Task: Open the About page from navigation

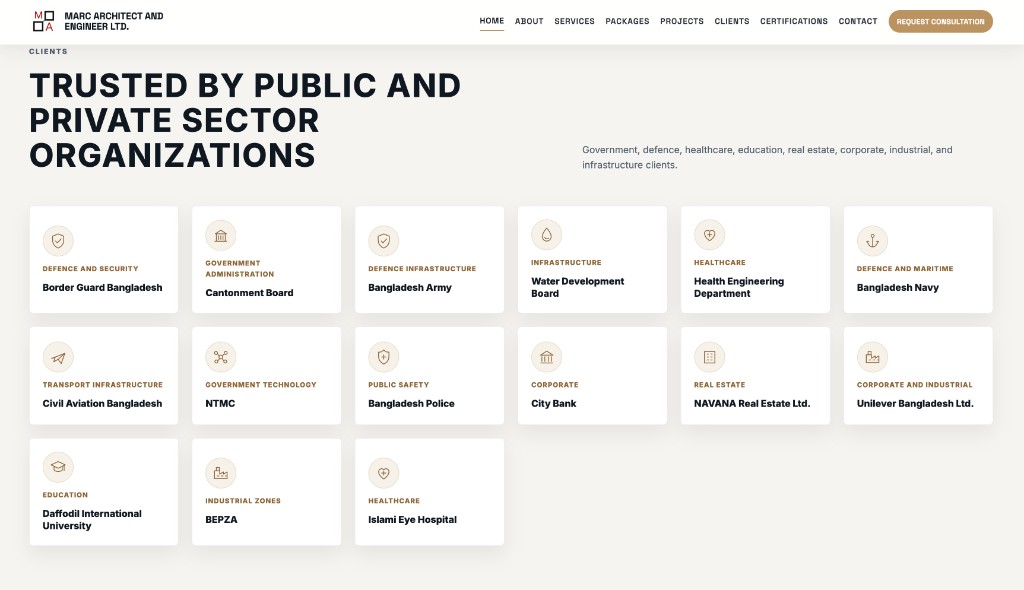Action: pyautogui.click(x=529, y=22)
